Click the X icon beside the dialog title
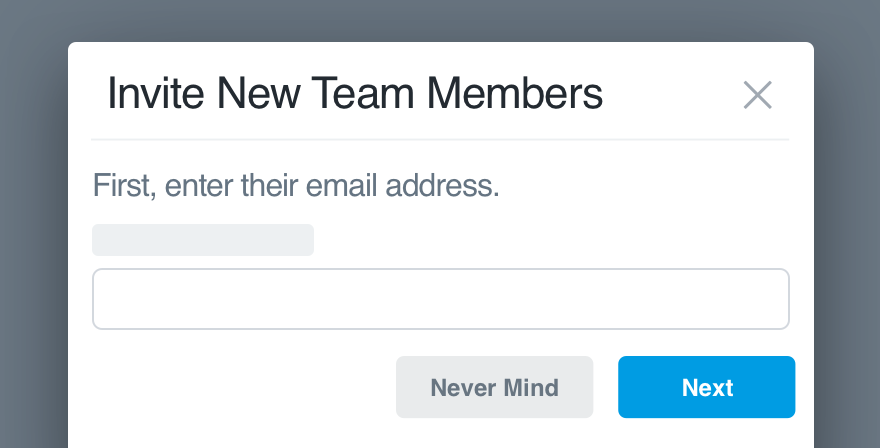880x448 pixels. [x=758, y=95]
